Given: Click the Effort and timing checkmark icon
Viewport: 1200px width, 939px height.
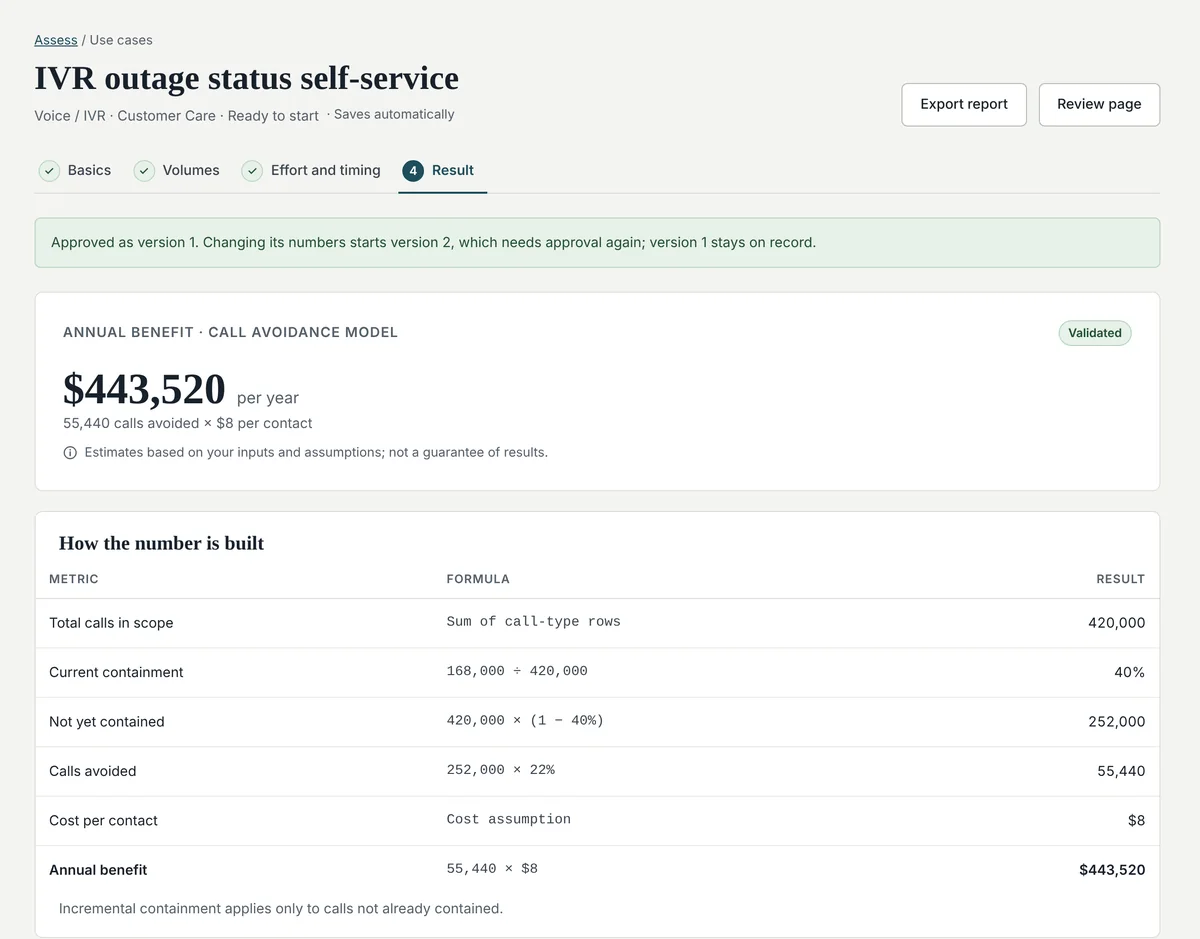Looking at the screenshot, I should point(252,171).
